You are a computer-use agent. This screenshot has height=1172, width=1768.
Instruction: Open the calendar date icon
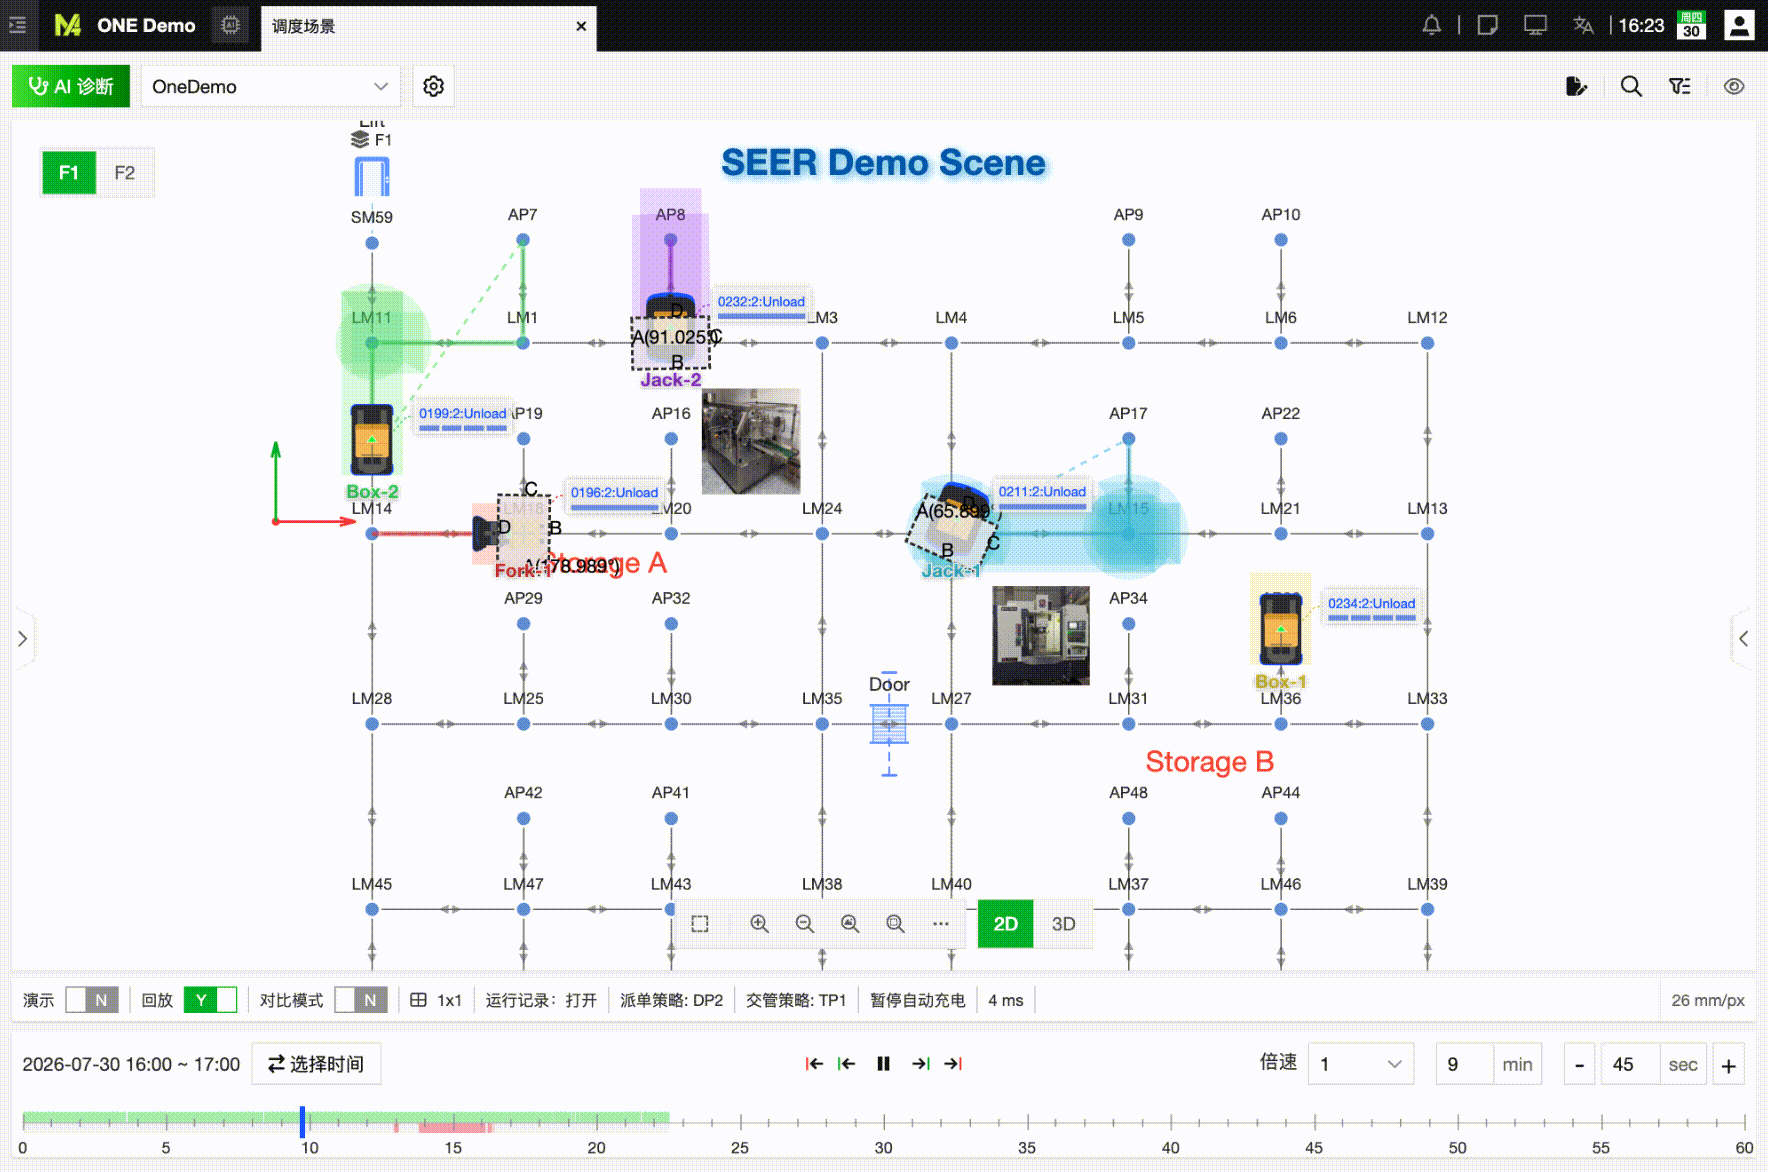pyautogui.click(x=1691, y=25)
